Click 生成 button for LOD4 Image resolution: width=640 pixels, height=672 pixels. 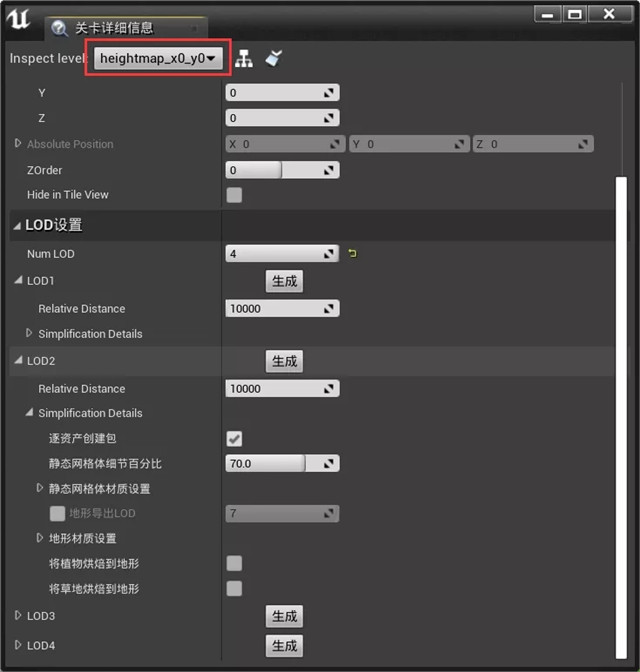[x=285, y=646]
